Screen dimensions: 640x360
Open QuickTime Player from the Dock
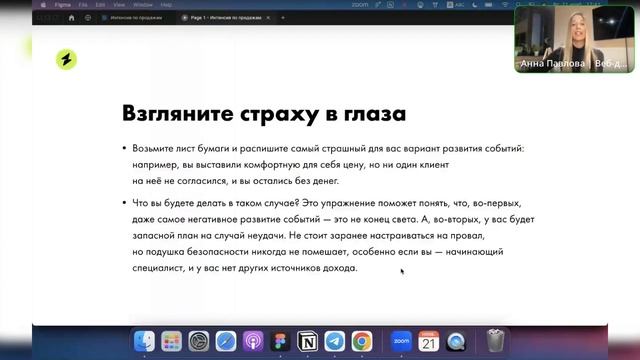pyautogui.click(x=456, y=341)
